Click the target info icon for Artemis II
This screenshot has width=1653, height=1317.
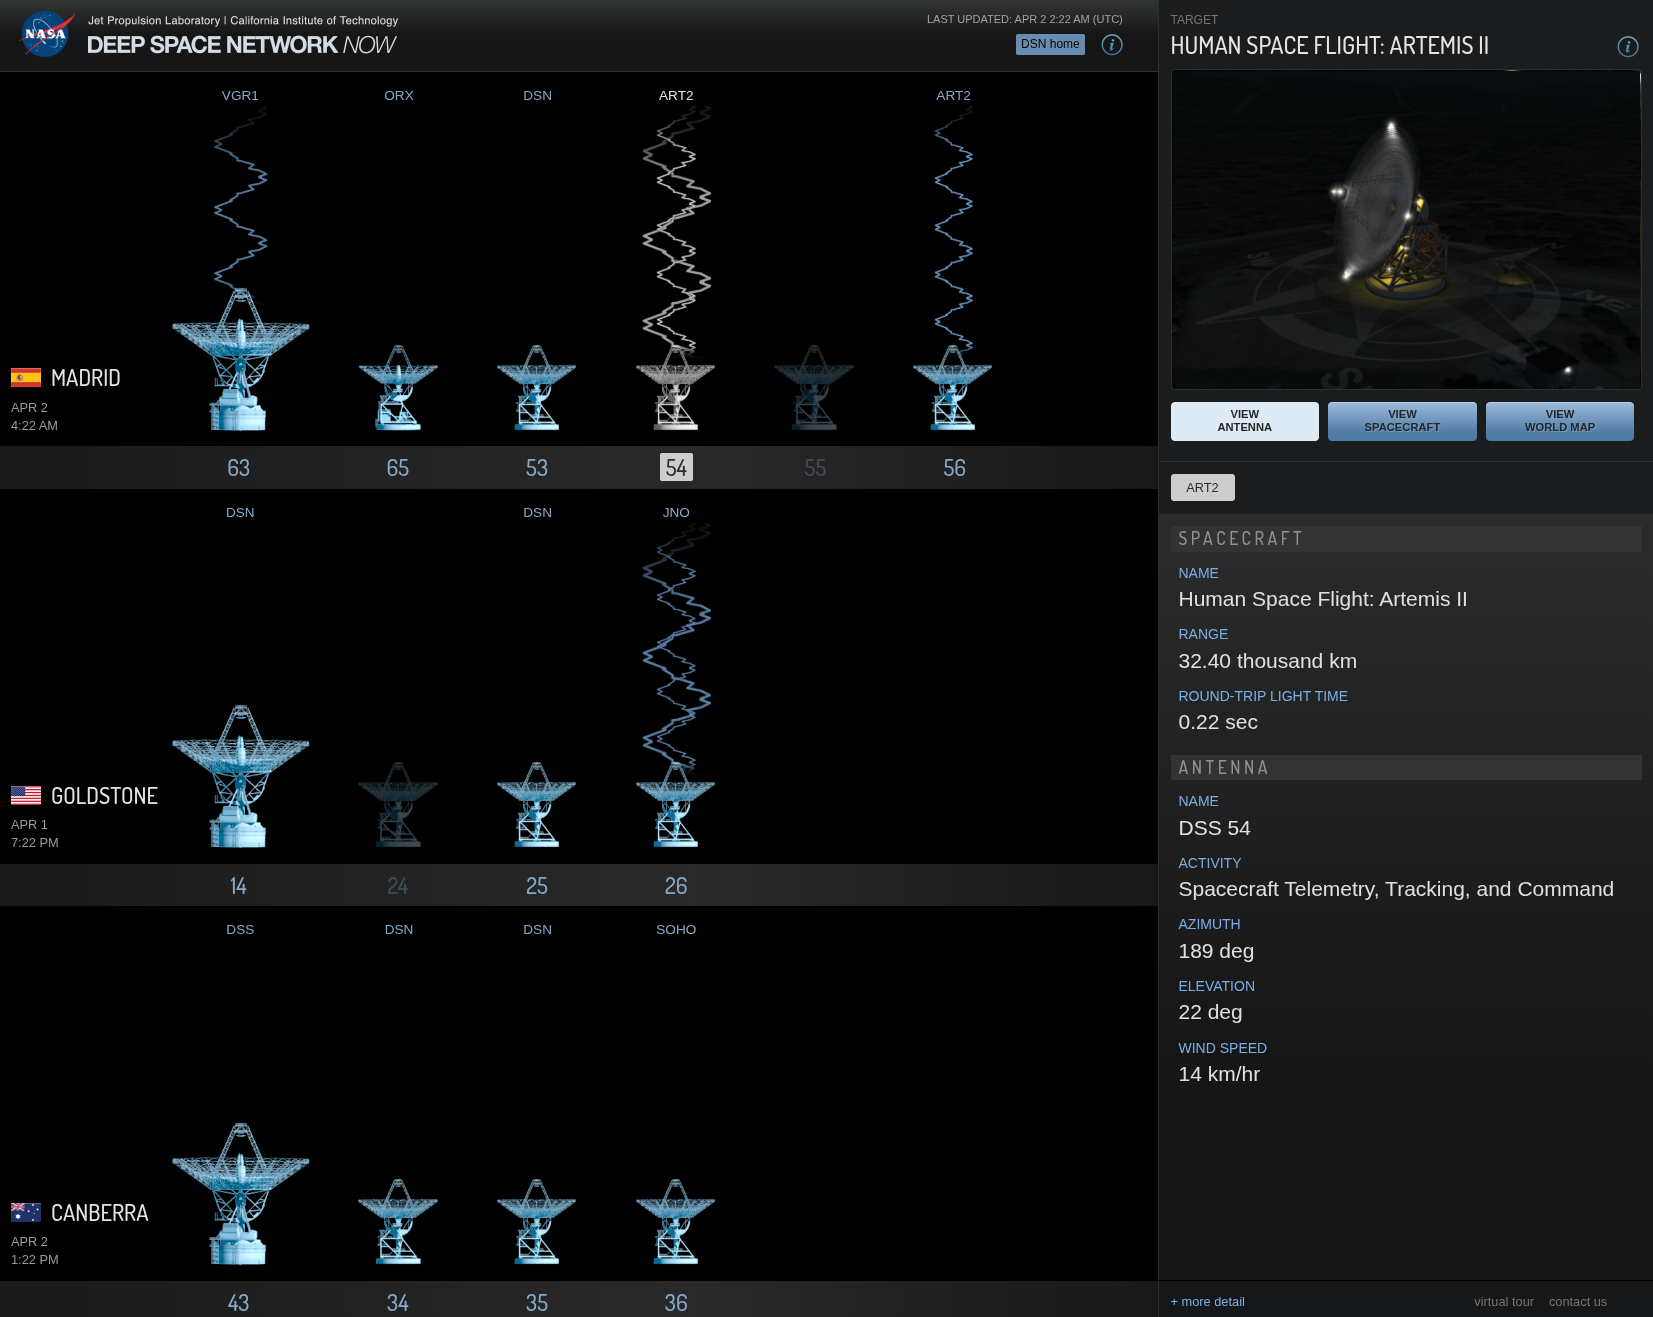point(1627,47)
